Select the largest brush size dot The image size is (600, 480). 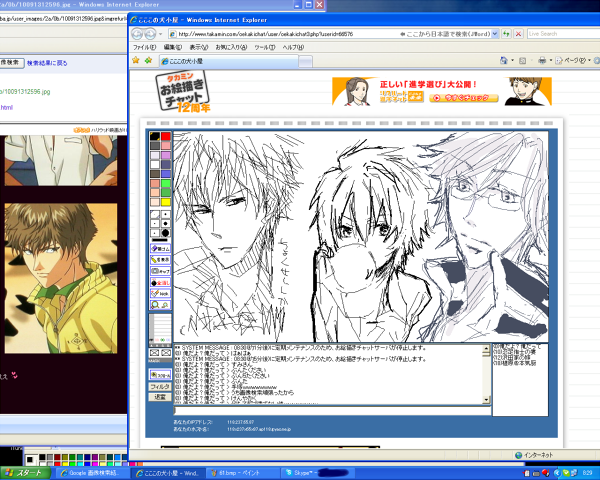pyautogui.click(x=165, y=233)
